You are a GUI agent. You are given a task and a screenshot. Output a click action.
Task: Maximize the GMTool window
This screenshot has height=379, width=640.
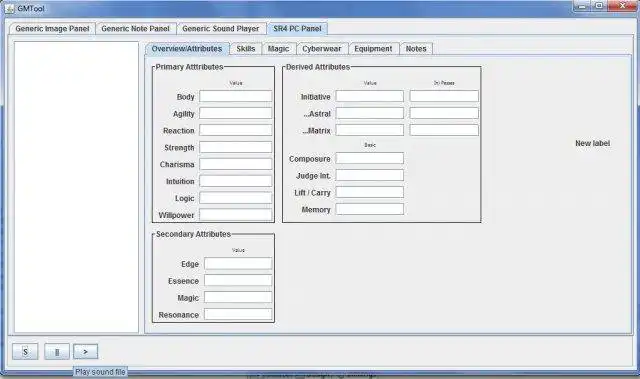pos(599,6)
